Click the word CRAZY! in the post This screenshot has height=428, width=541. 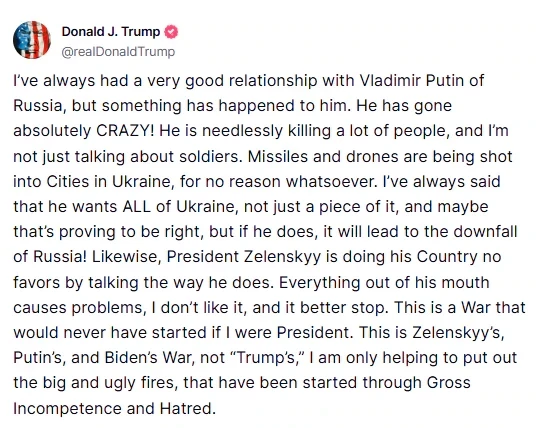click(x=126, y=131)
